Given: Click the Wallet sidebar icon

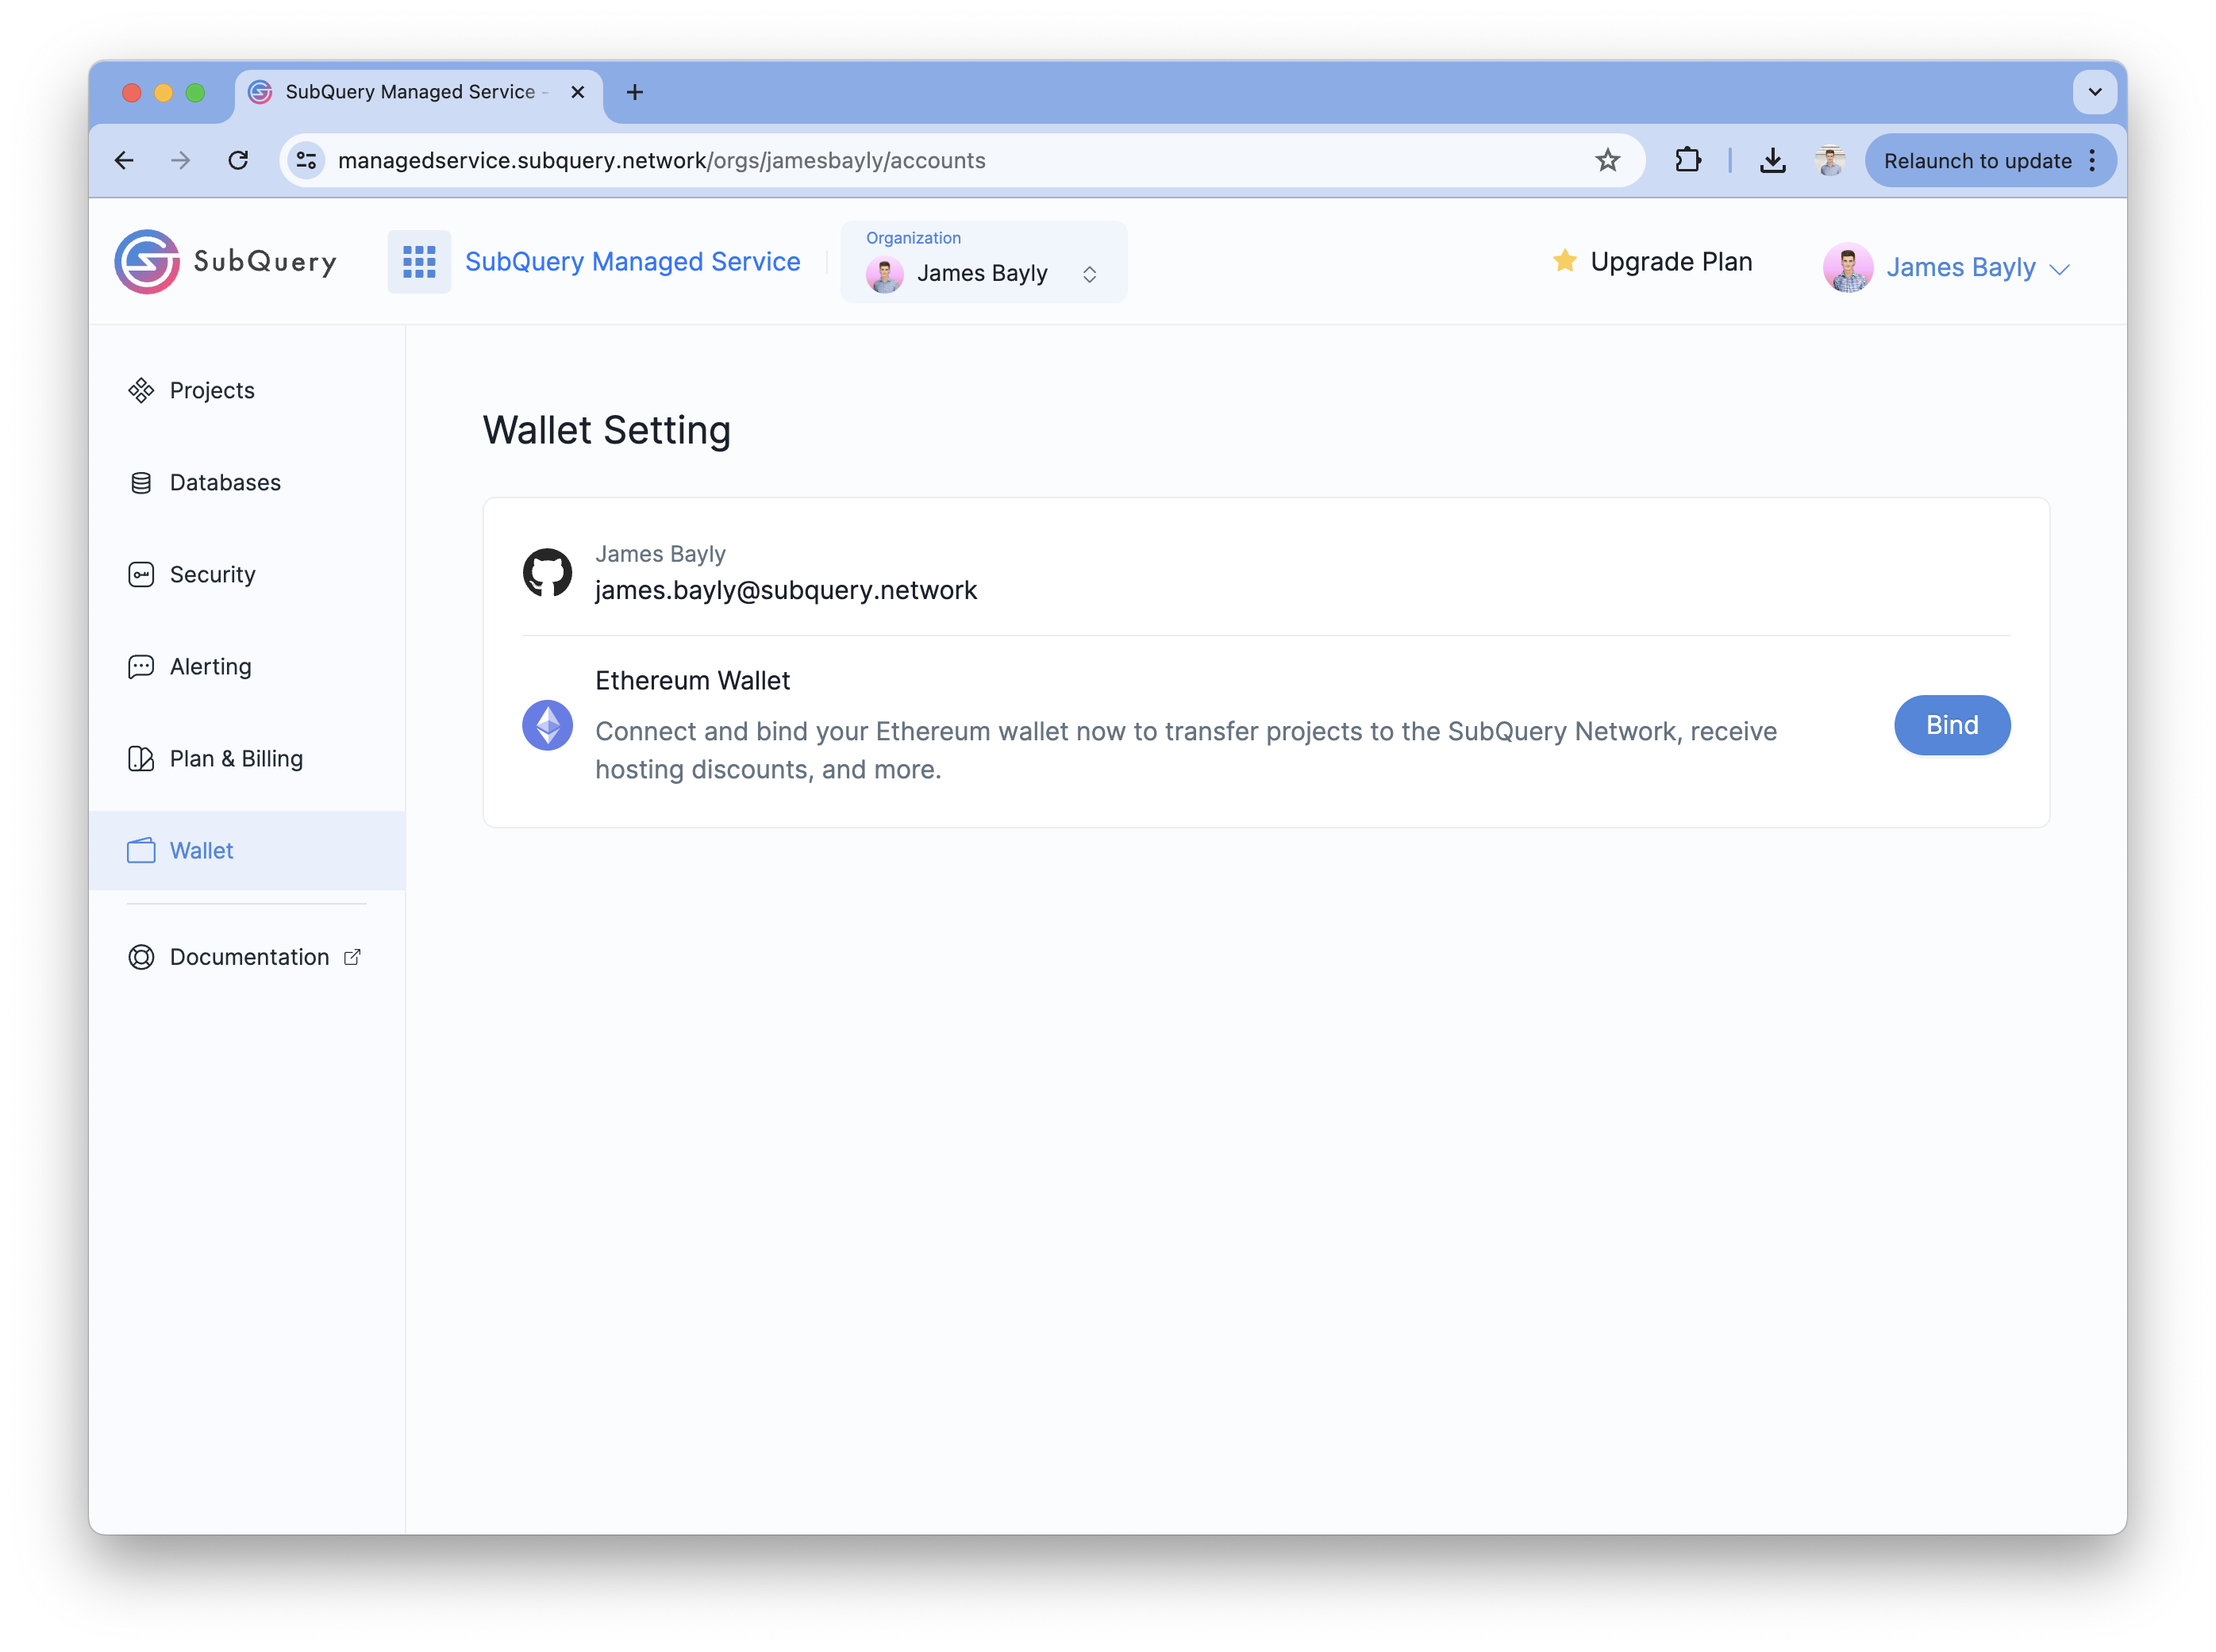Looking at the screenshot, I should [x=142, y=851].
